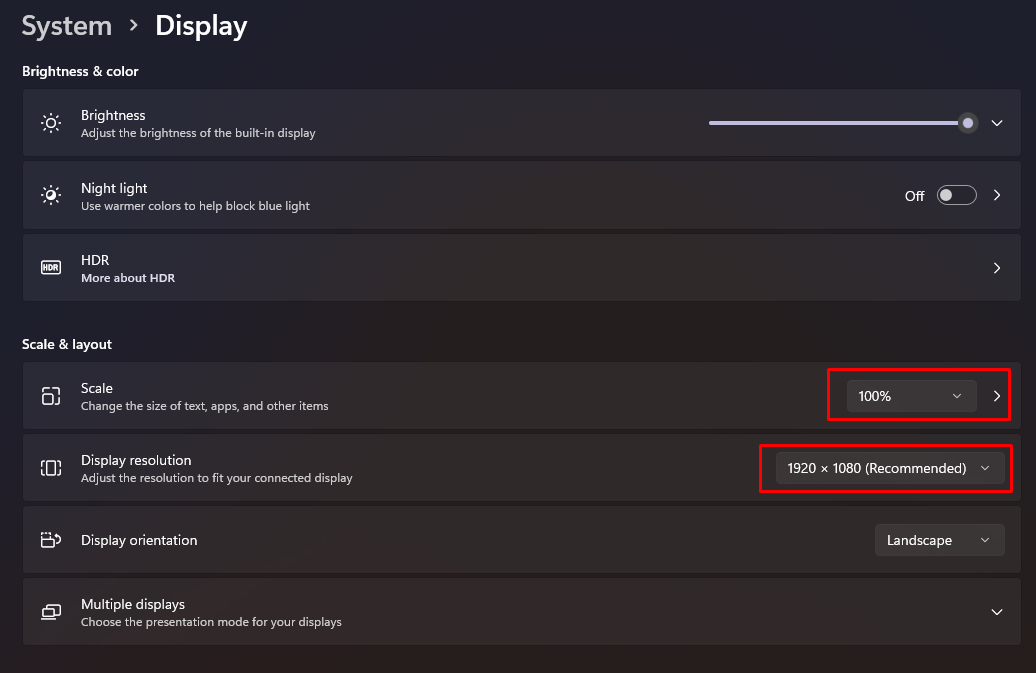Click the Display breadcrumb title
This screenshot has width=1036, height=673.
pyautogui.click(x=200, y=25)
